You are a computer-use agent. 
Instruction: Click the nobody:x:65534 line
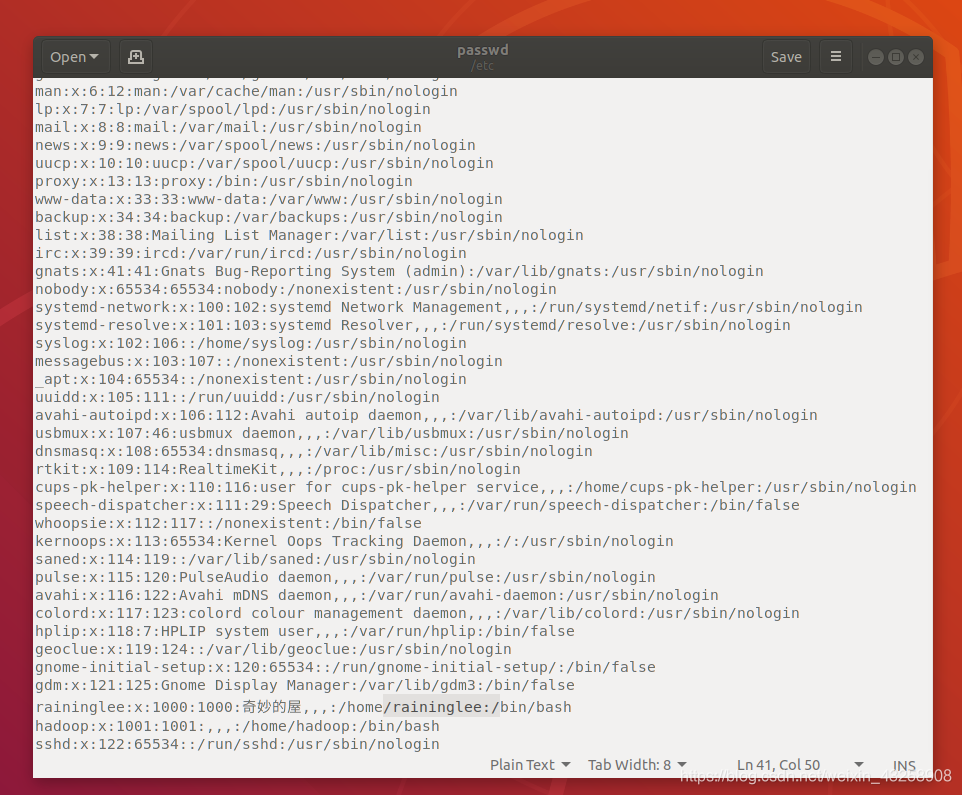click(296, 290)
